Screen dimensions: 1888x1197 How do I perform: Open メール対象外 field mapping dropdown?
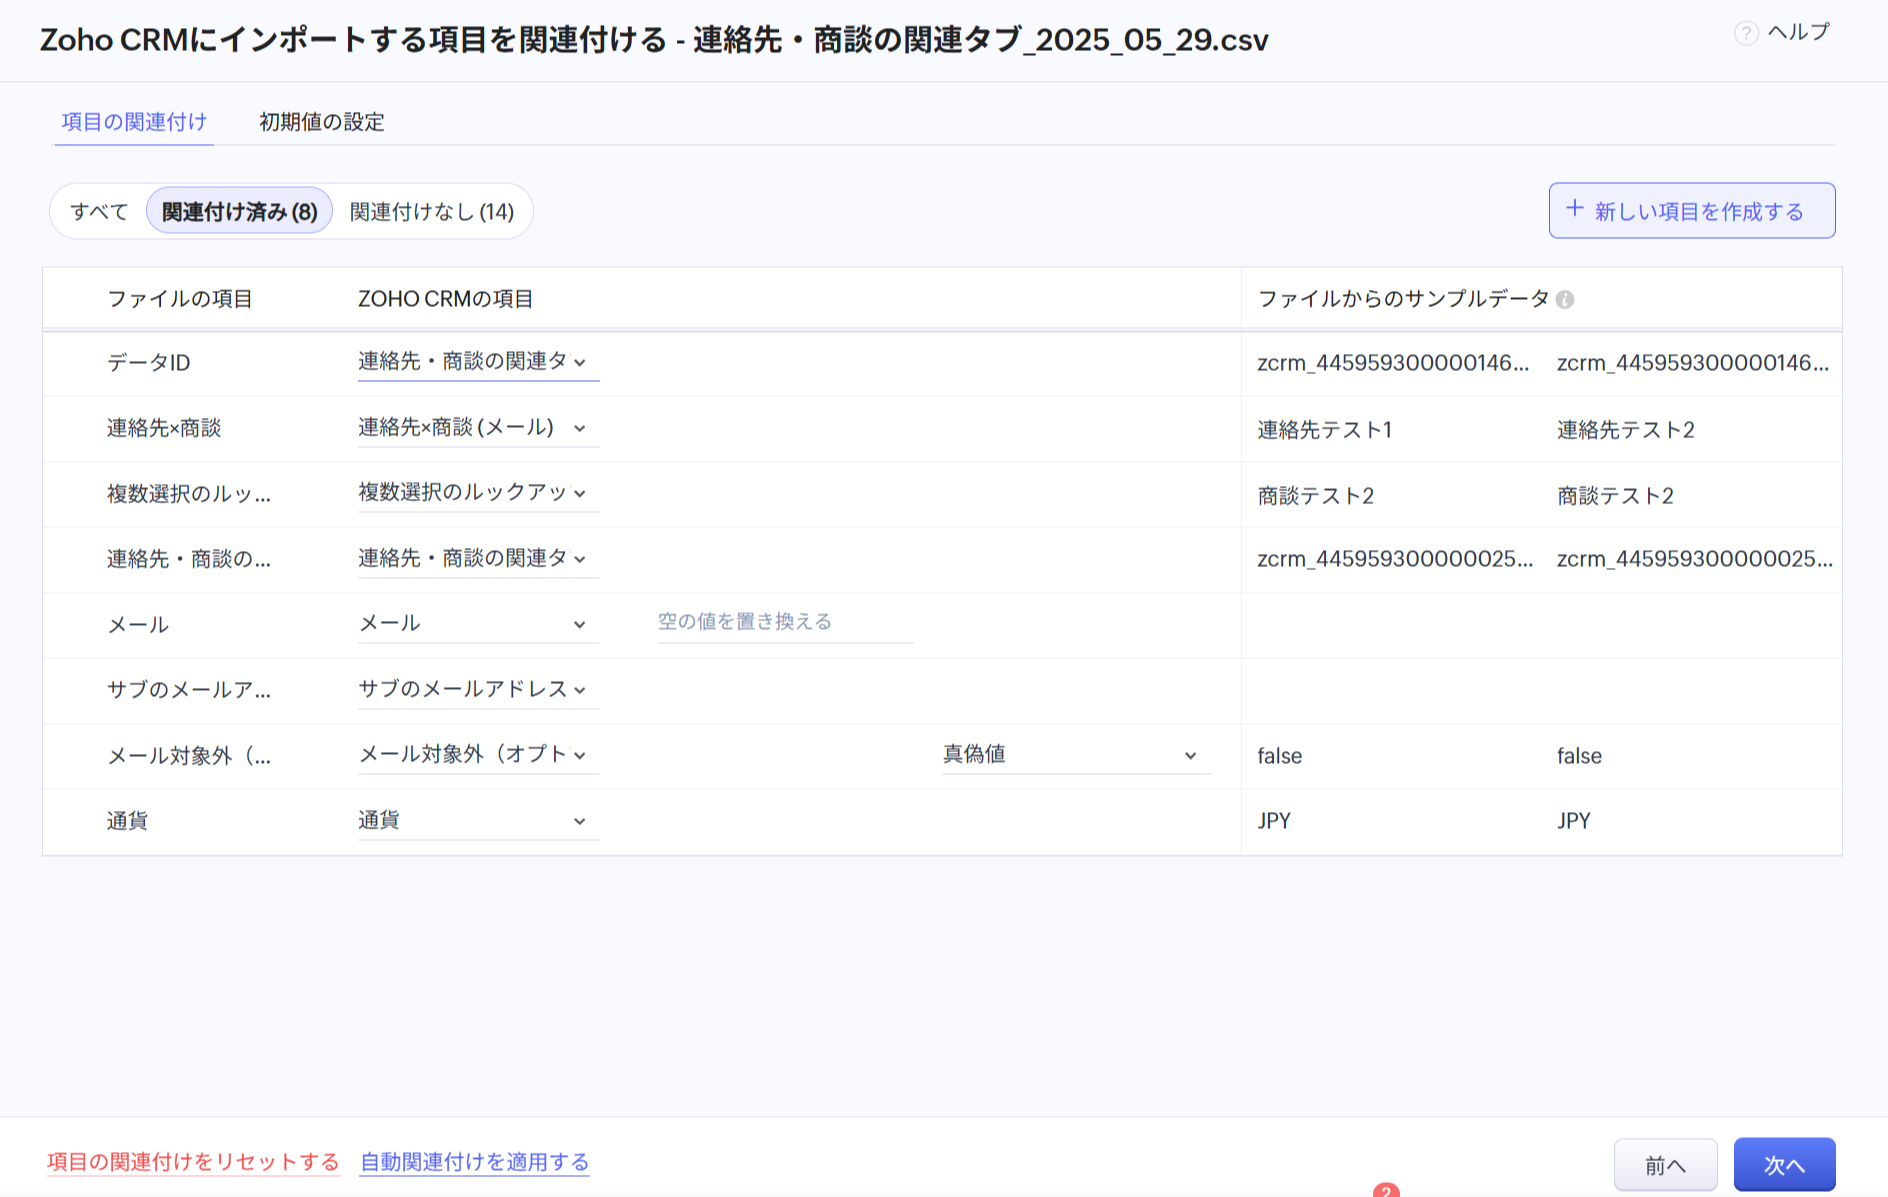coord(472,755)
